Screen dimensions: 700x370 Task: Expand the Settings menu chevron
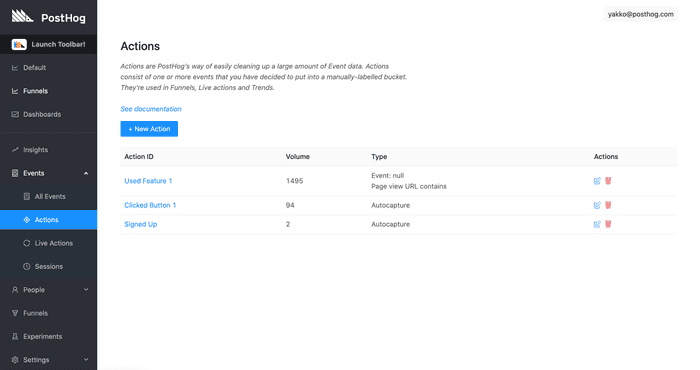pyautogui.click(x=86, y=360)
